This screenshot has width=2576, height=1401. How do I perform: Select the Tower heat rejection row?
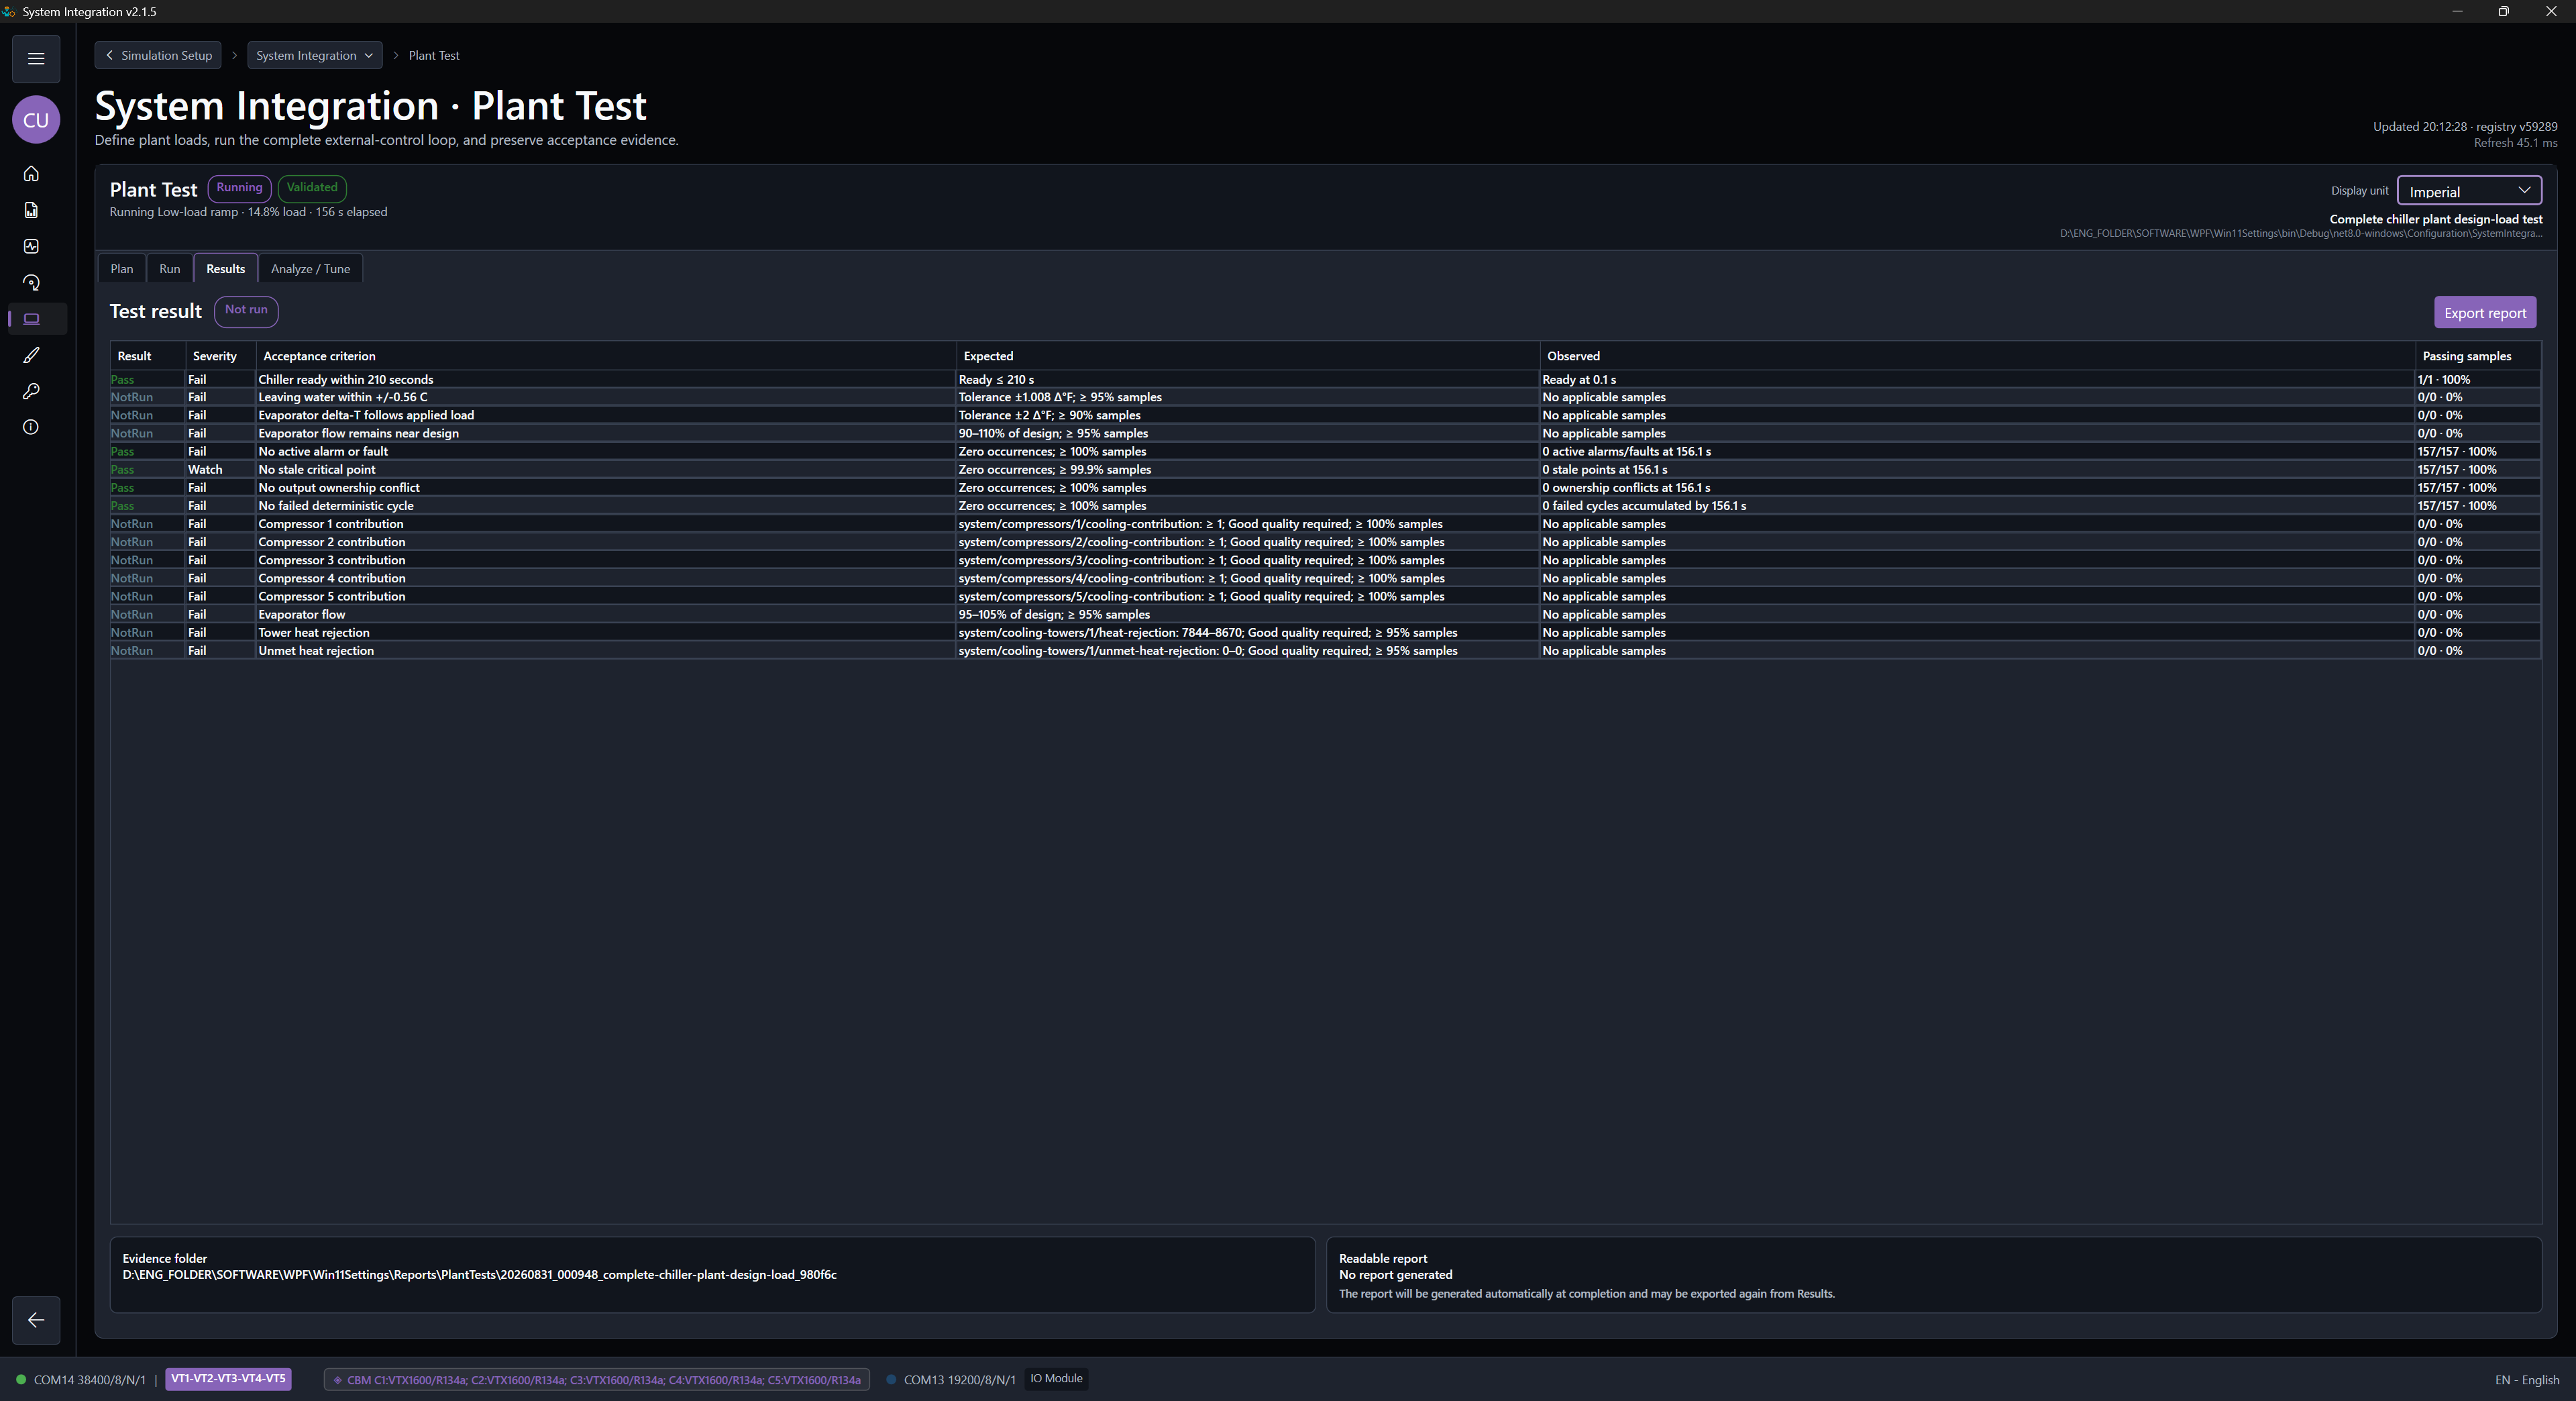pos(1325,633)
